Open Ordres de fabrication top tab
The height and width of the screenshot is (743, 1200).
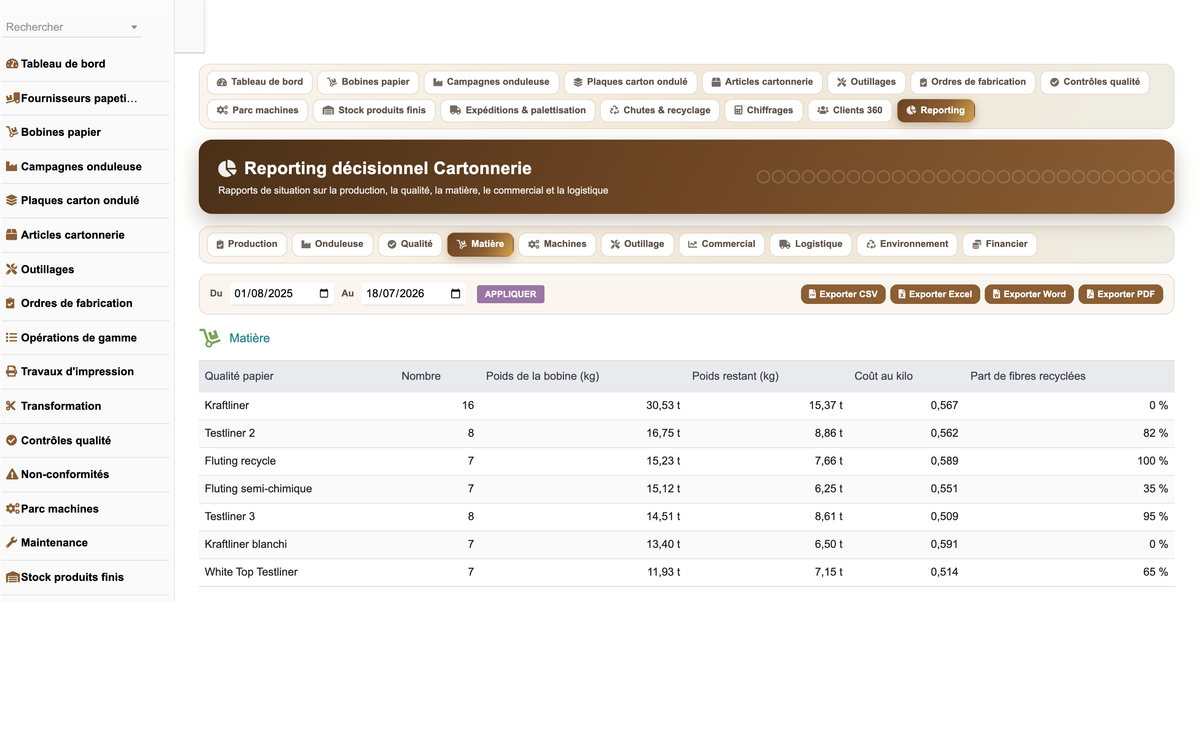[x=973, y=82]
